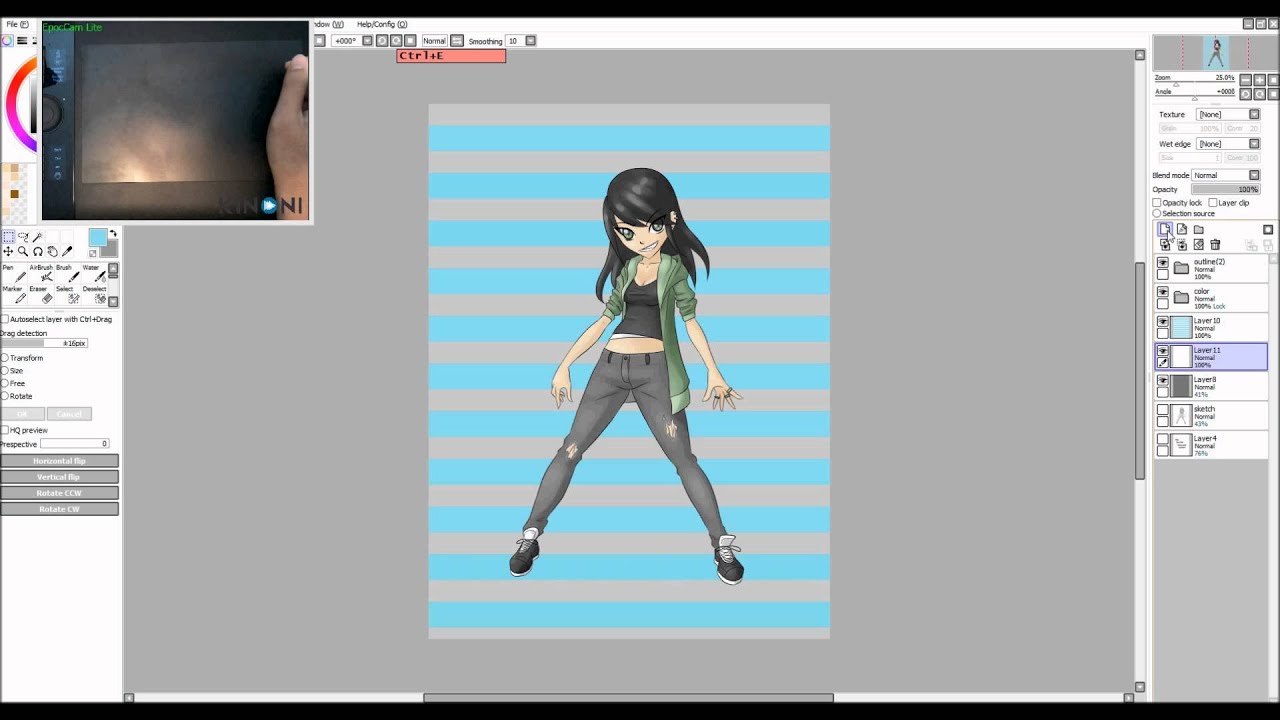Hide the outline(2) layer folder
This screenshot has width=1280, height=720.
pos(1163,263)
